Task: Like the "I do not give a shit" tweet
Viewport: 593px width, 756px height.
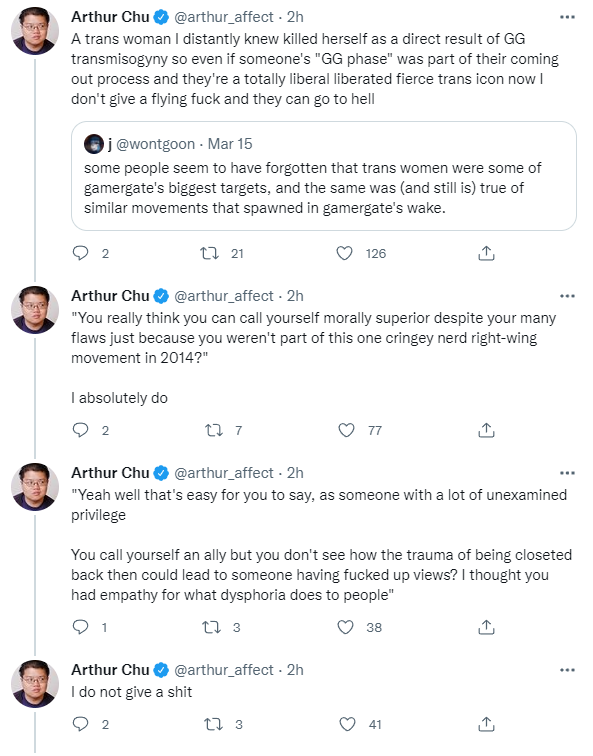Action: [x=347, y=724]
